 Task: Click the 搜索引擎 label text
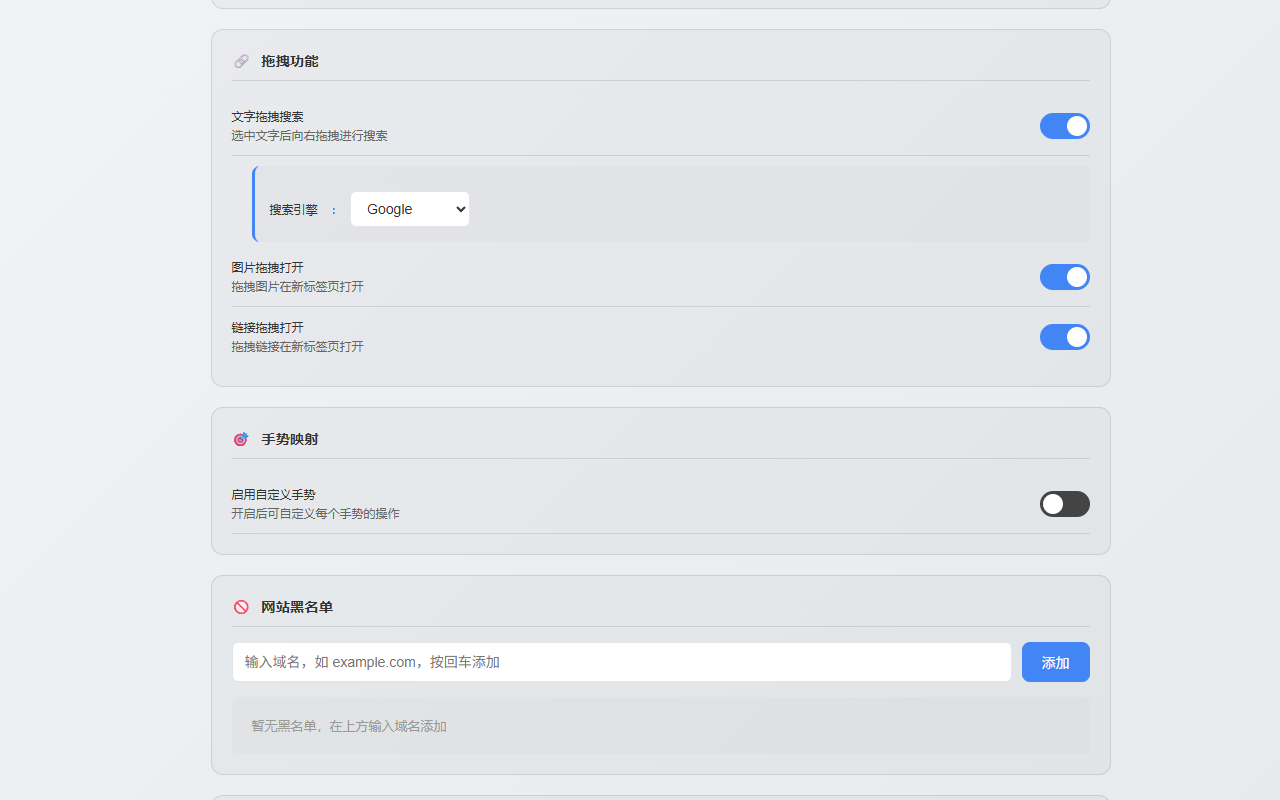point(292,209)
